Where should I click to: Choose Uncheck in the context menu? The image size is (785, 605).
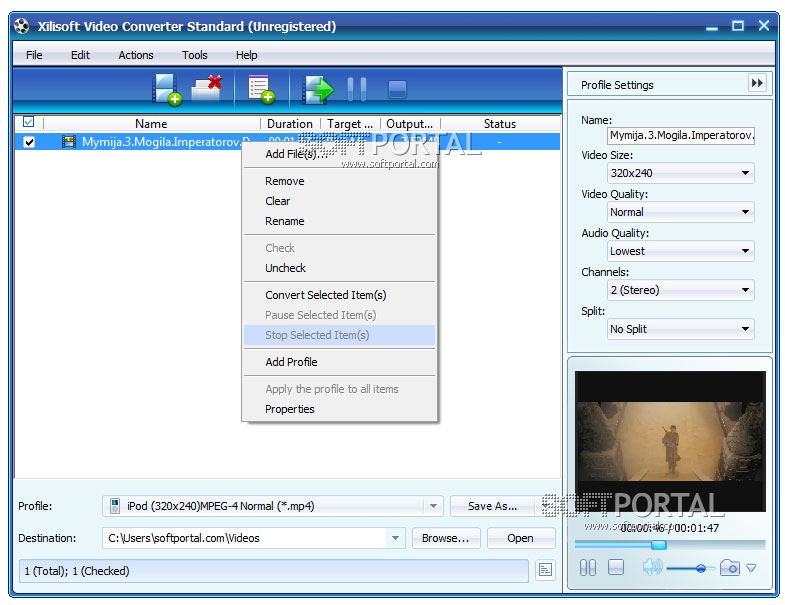[x=339, y=268]
